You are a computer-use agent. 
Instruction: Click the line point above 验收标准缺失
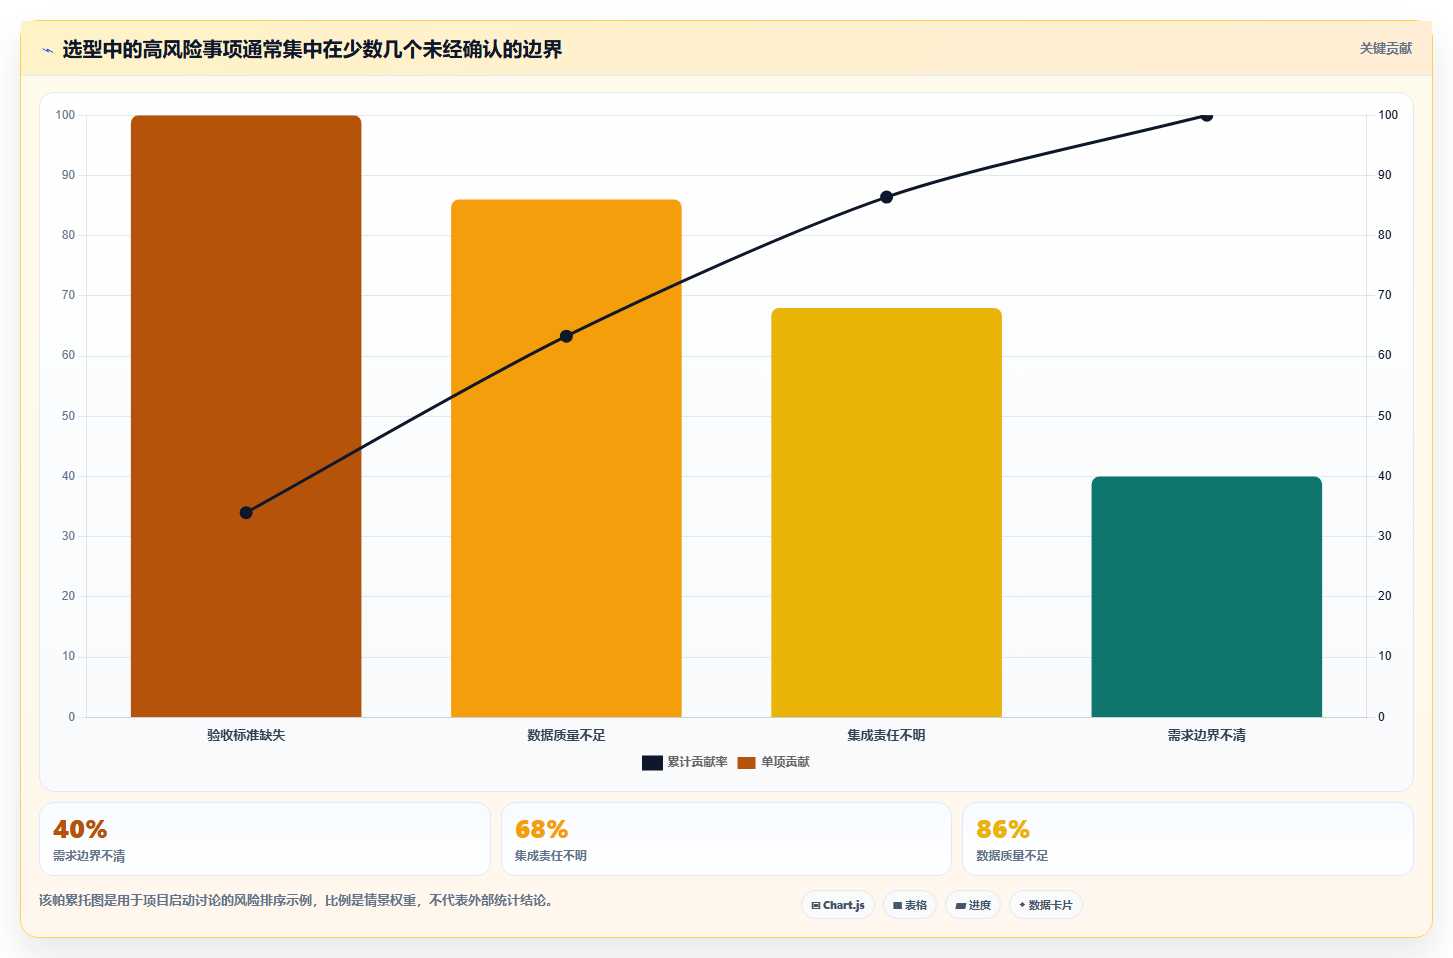click(246, 513)
